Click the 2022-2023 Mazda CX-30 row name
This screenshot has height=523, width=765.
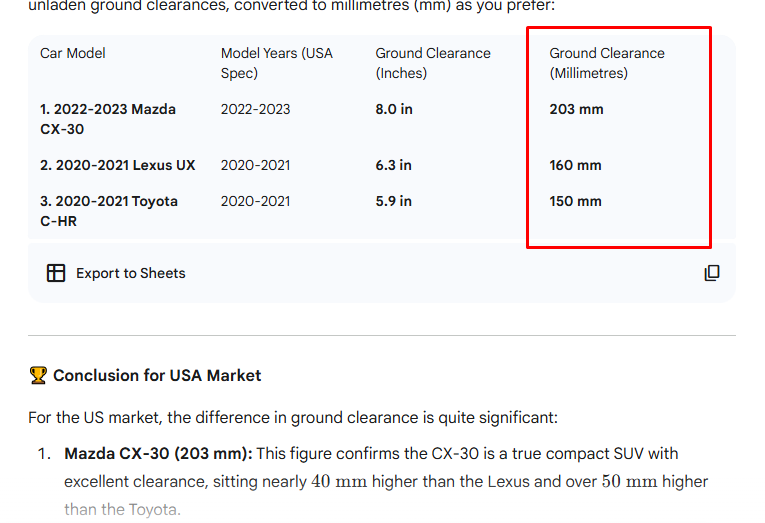(108, 119)
